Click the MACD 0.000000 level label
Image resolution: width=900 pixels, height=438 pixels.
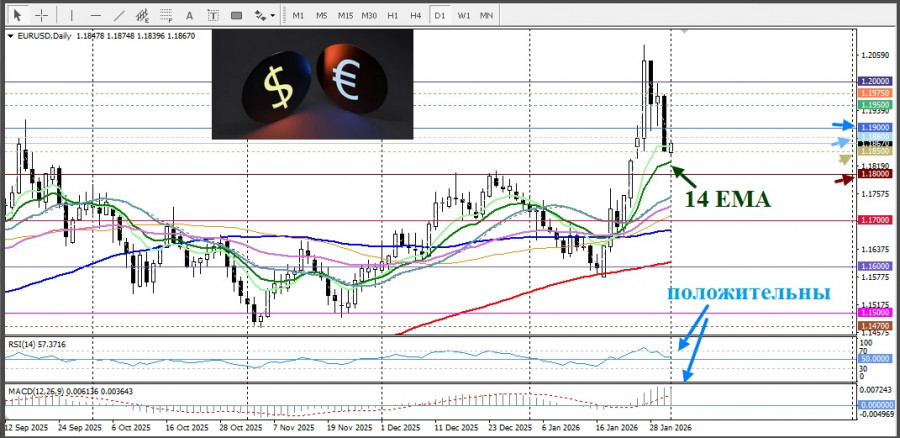(x=874, y=405)
